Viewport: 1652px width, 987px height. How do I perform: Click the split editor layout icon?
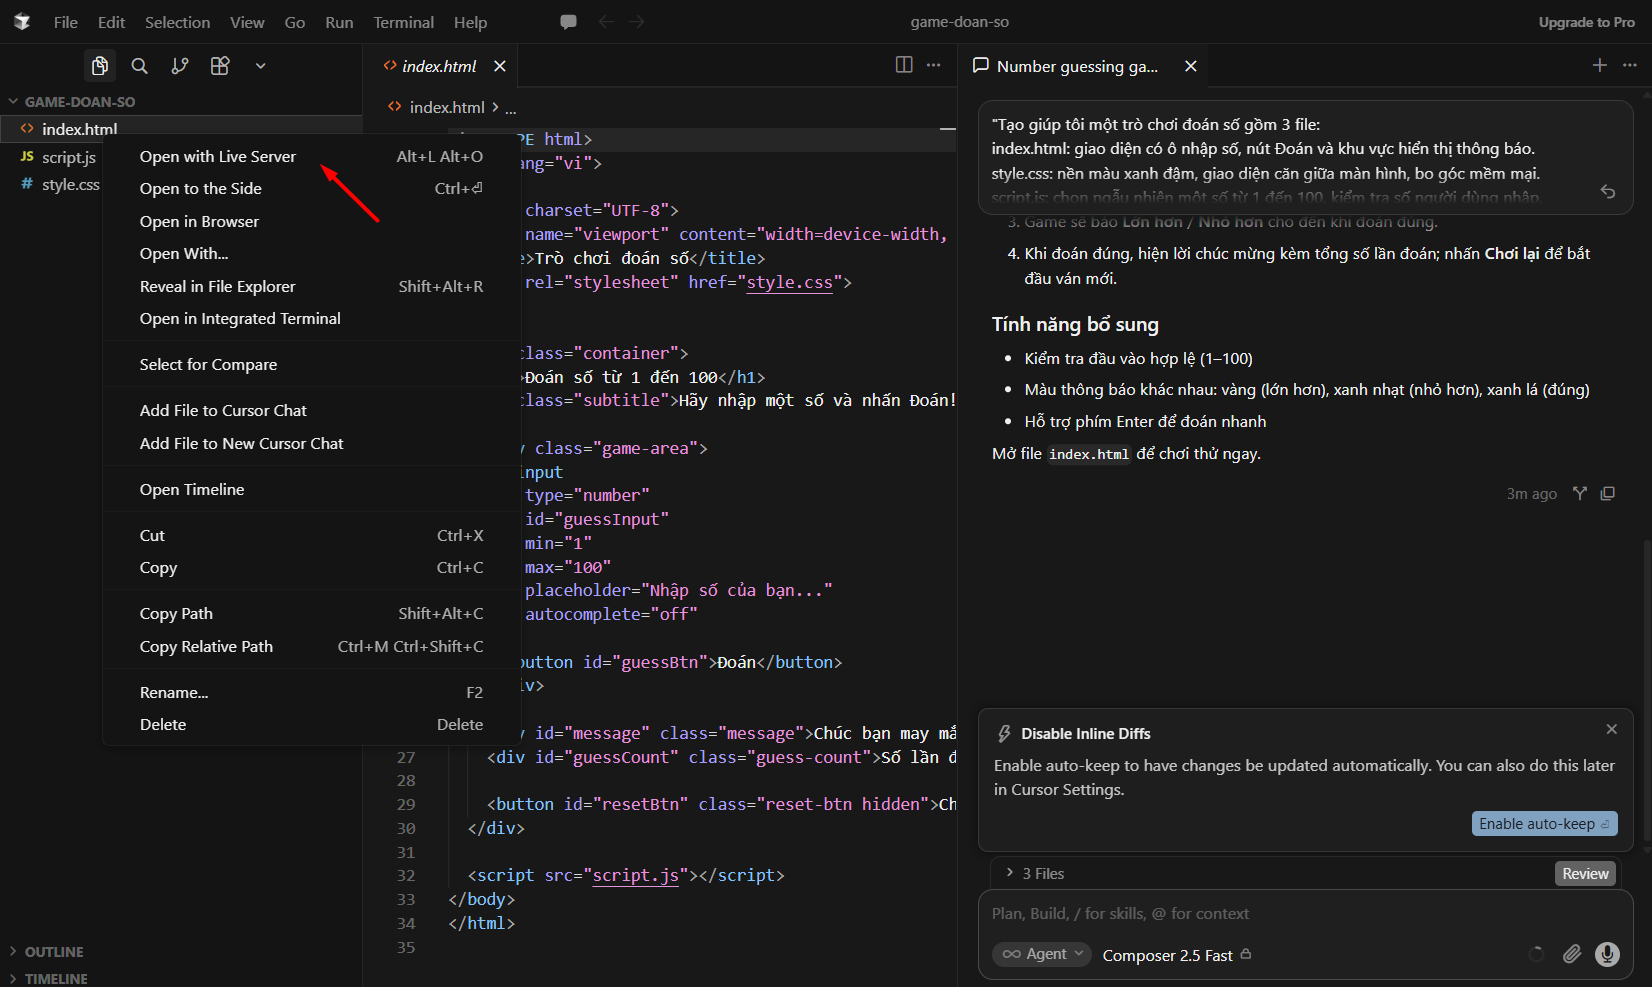pos(904,65)
